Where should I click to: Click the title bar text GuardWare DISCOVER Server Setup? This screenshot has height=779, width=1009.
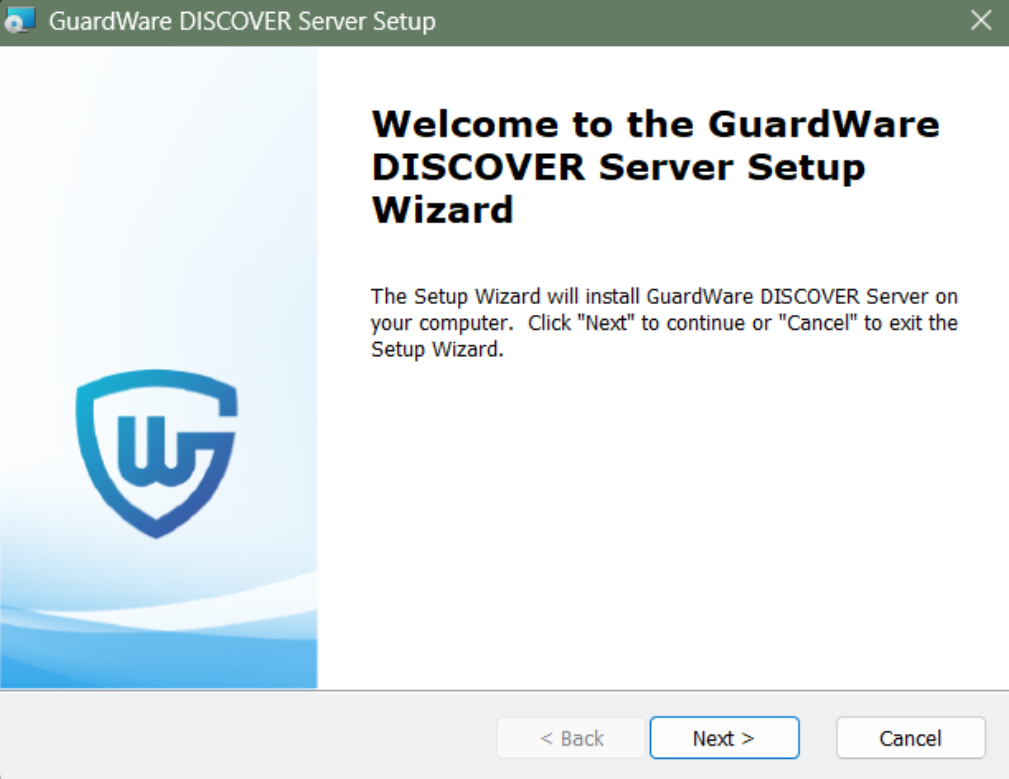(x=242, y=21)
